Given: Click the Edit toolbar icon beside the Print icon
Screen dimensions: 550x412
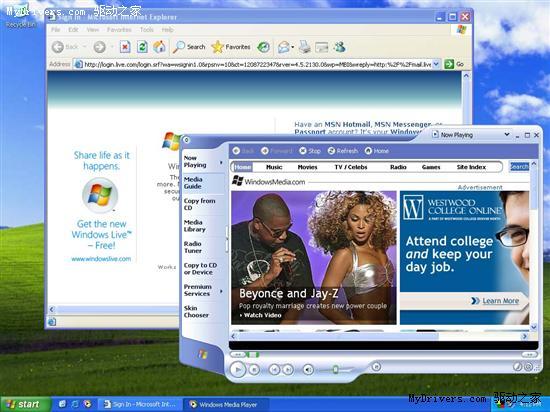Looking at the screenshot, I should [x=322, y=47].
